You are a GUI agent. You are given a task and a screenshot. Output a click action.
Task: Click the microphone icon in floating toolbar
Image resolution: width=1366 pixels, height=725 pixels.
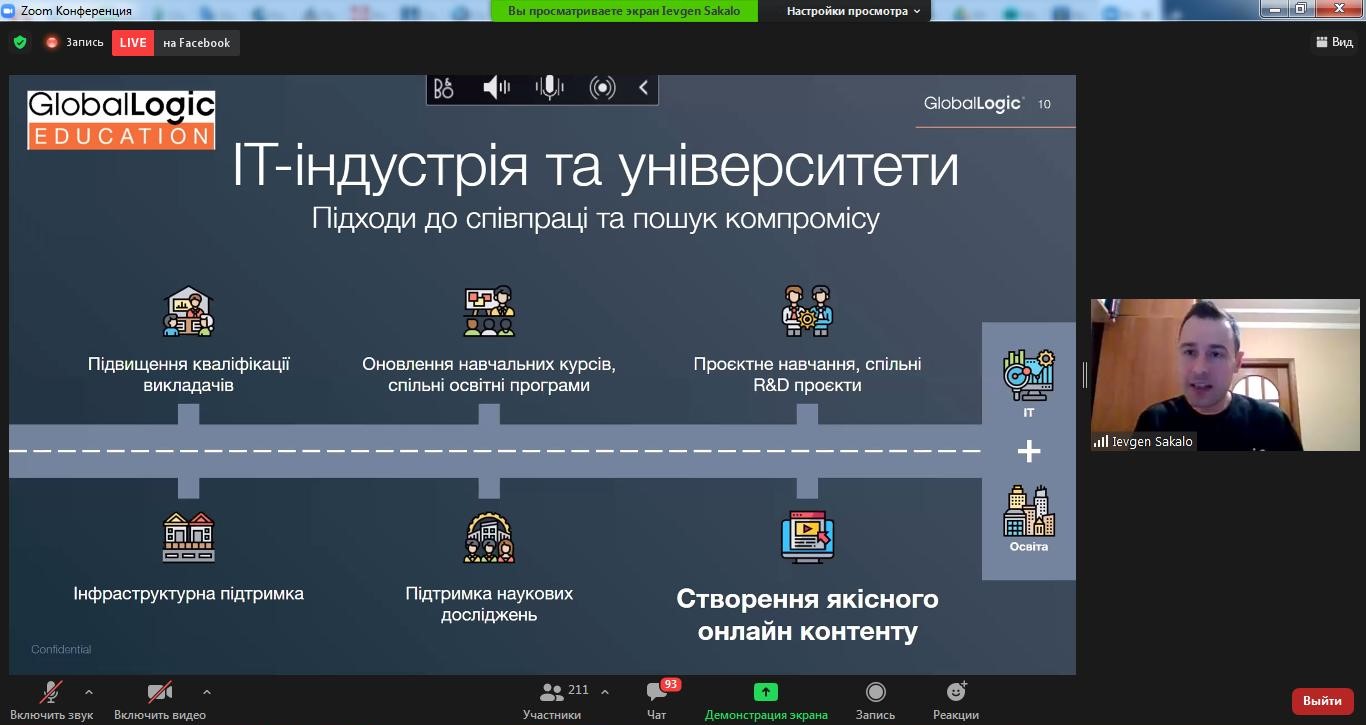(549, 88)
